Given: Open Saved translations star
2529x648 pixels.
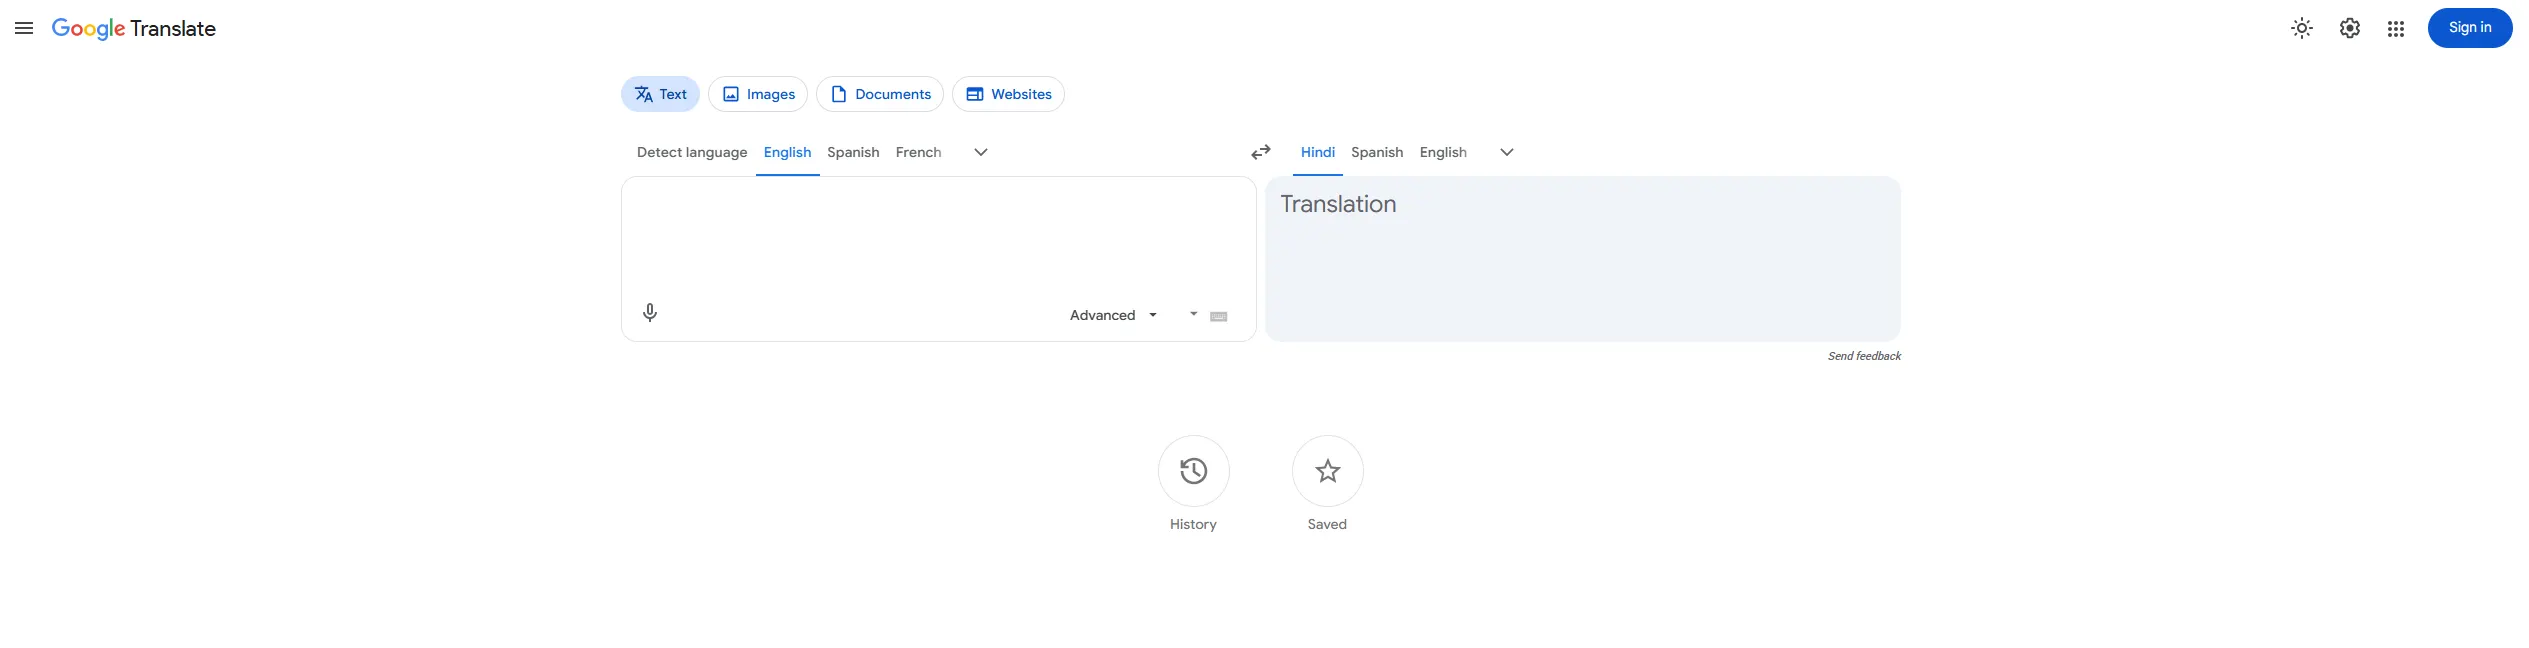Looking at the screenshot, I should (1328, 471).
